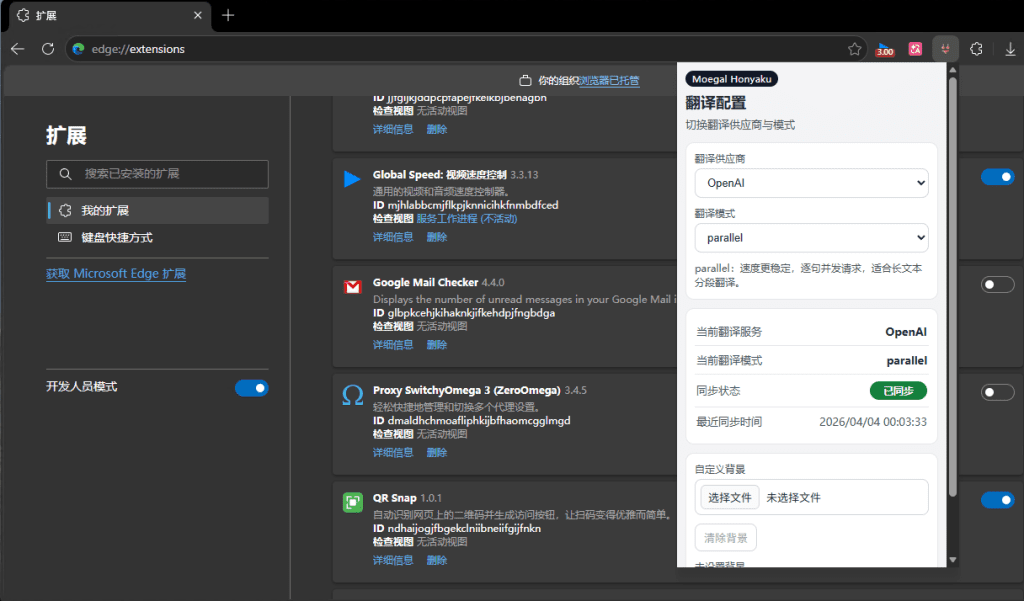
Task: Enable the Google Mail Checker toggle
Action: point(997,285)
